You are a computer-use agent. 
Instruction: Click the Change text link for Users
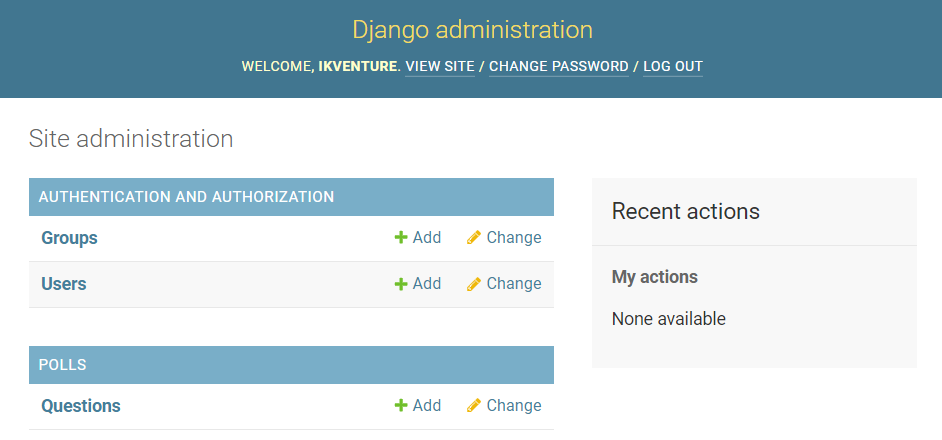coord(514,284)
